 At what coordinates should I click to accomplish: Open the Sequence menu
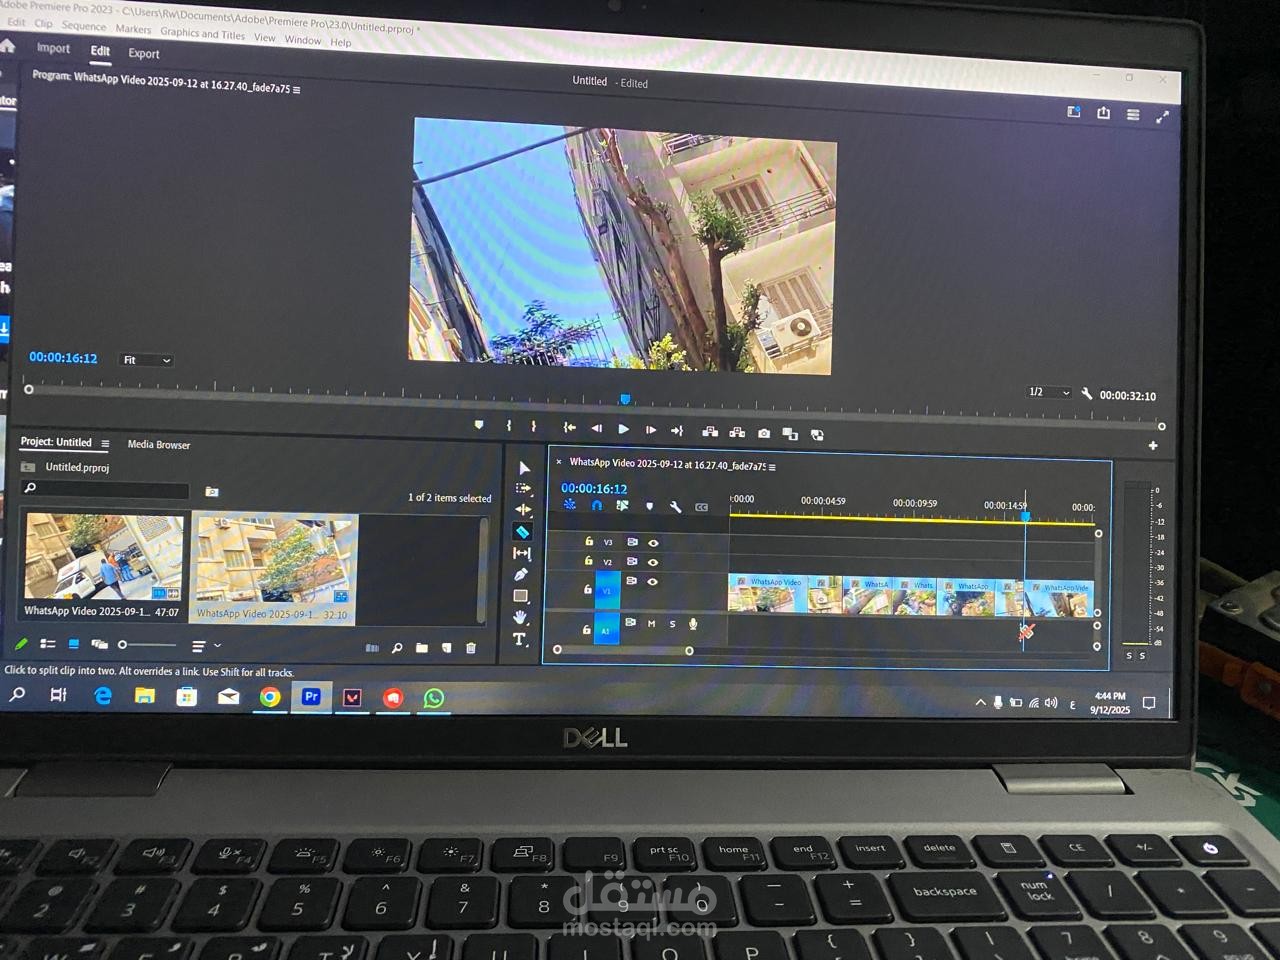point(84,26)
